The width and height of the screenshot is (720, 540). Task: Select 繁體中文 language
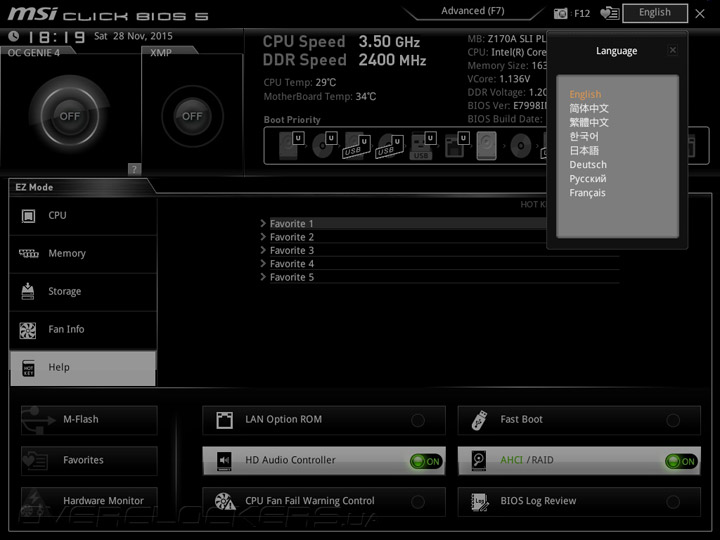pos(589,123)
